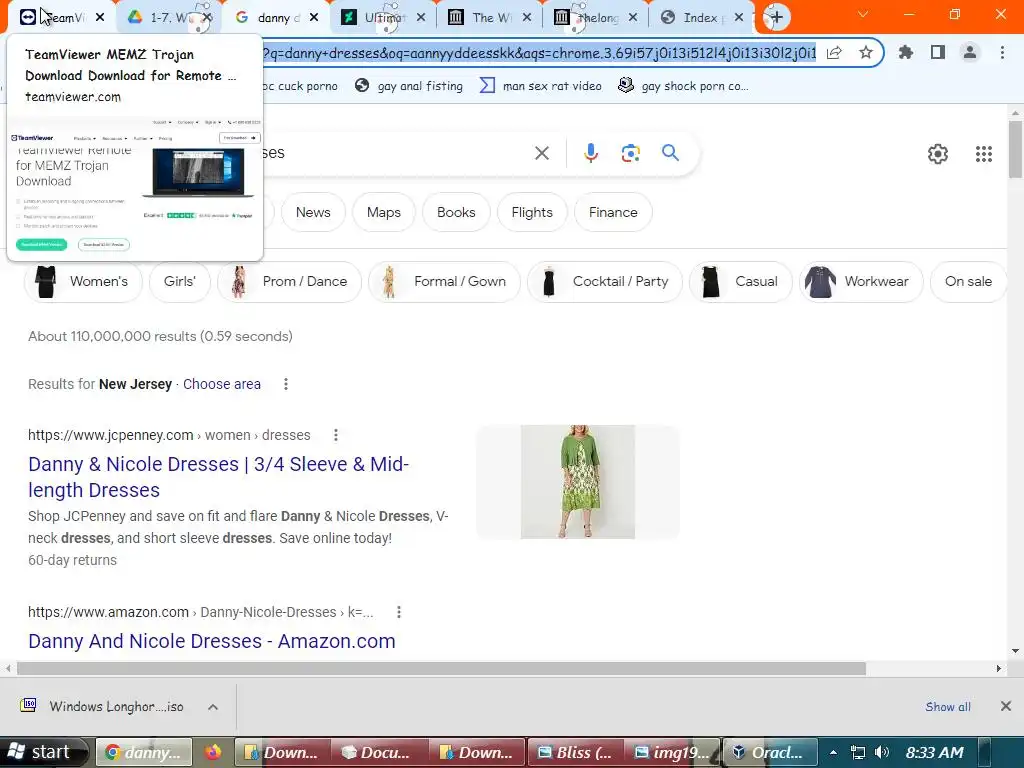Select the Formal / Gown filter

click(444, 281)
